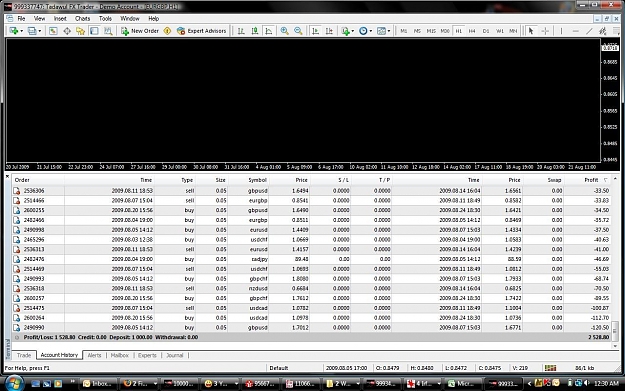Click the Templates toolbar icon
625x391 pixels.
tap(381, 31)
